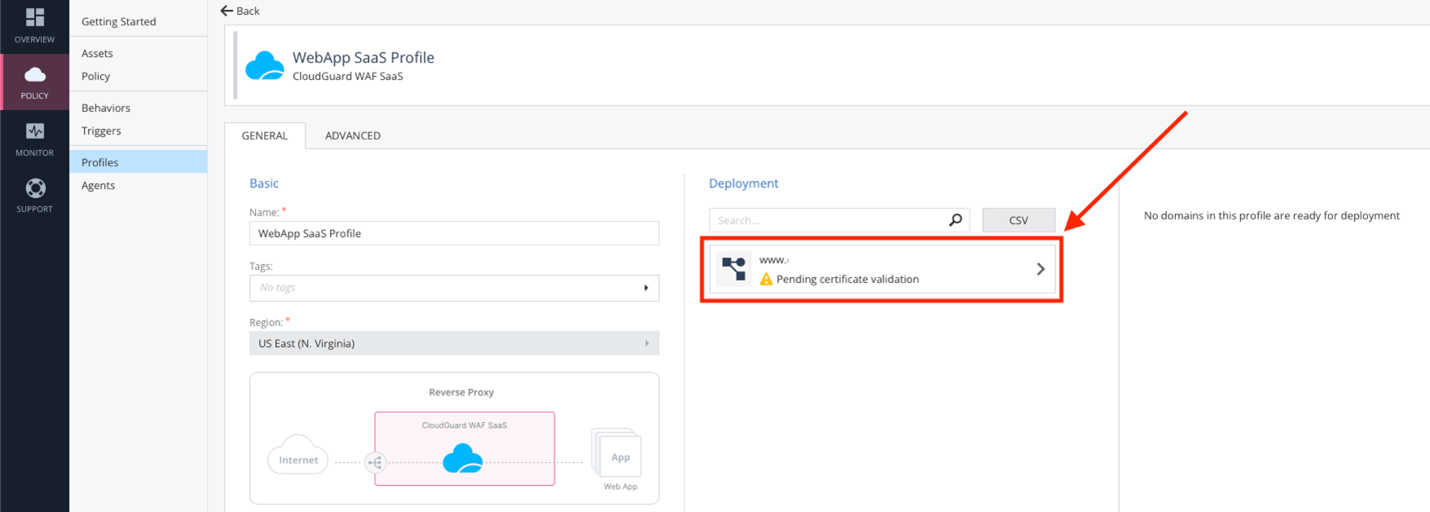Click the pending validation warning icon
This screenshot has width=1430, height=512.
tap(766, 279)
